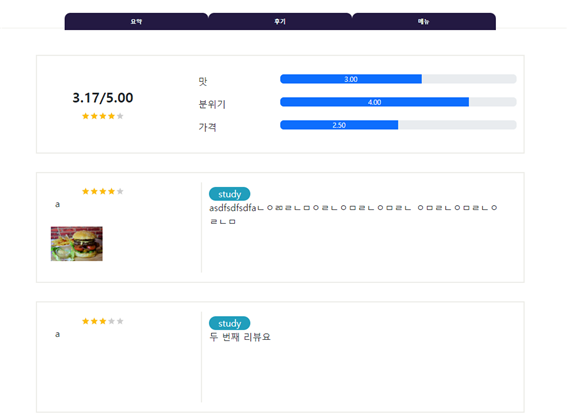The height and width of the screenshot is (416, 567).
Task: Open the burger photo thumbnail
Action: tap(77, 244)
